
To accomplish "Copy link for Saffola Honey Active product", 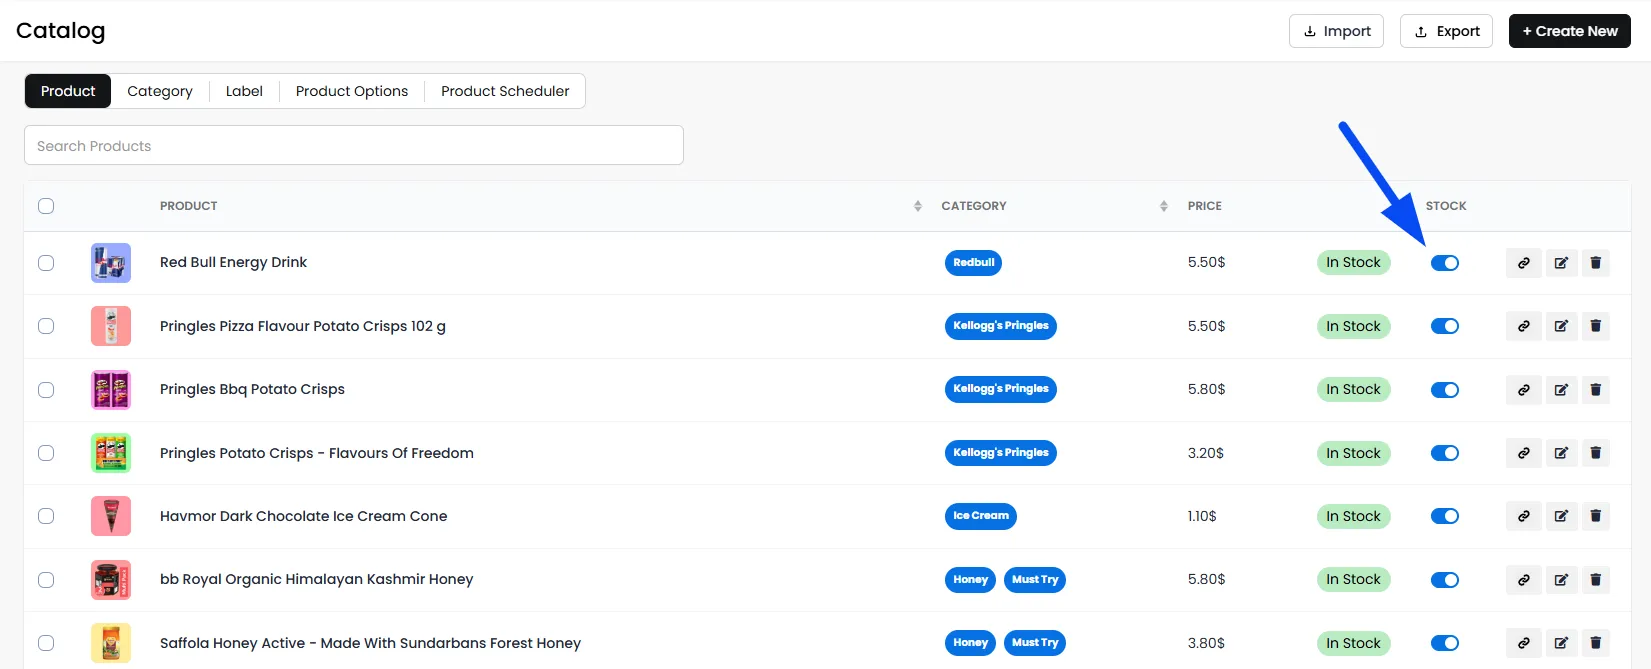I will tap(1523, 643).
